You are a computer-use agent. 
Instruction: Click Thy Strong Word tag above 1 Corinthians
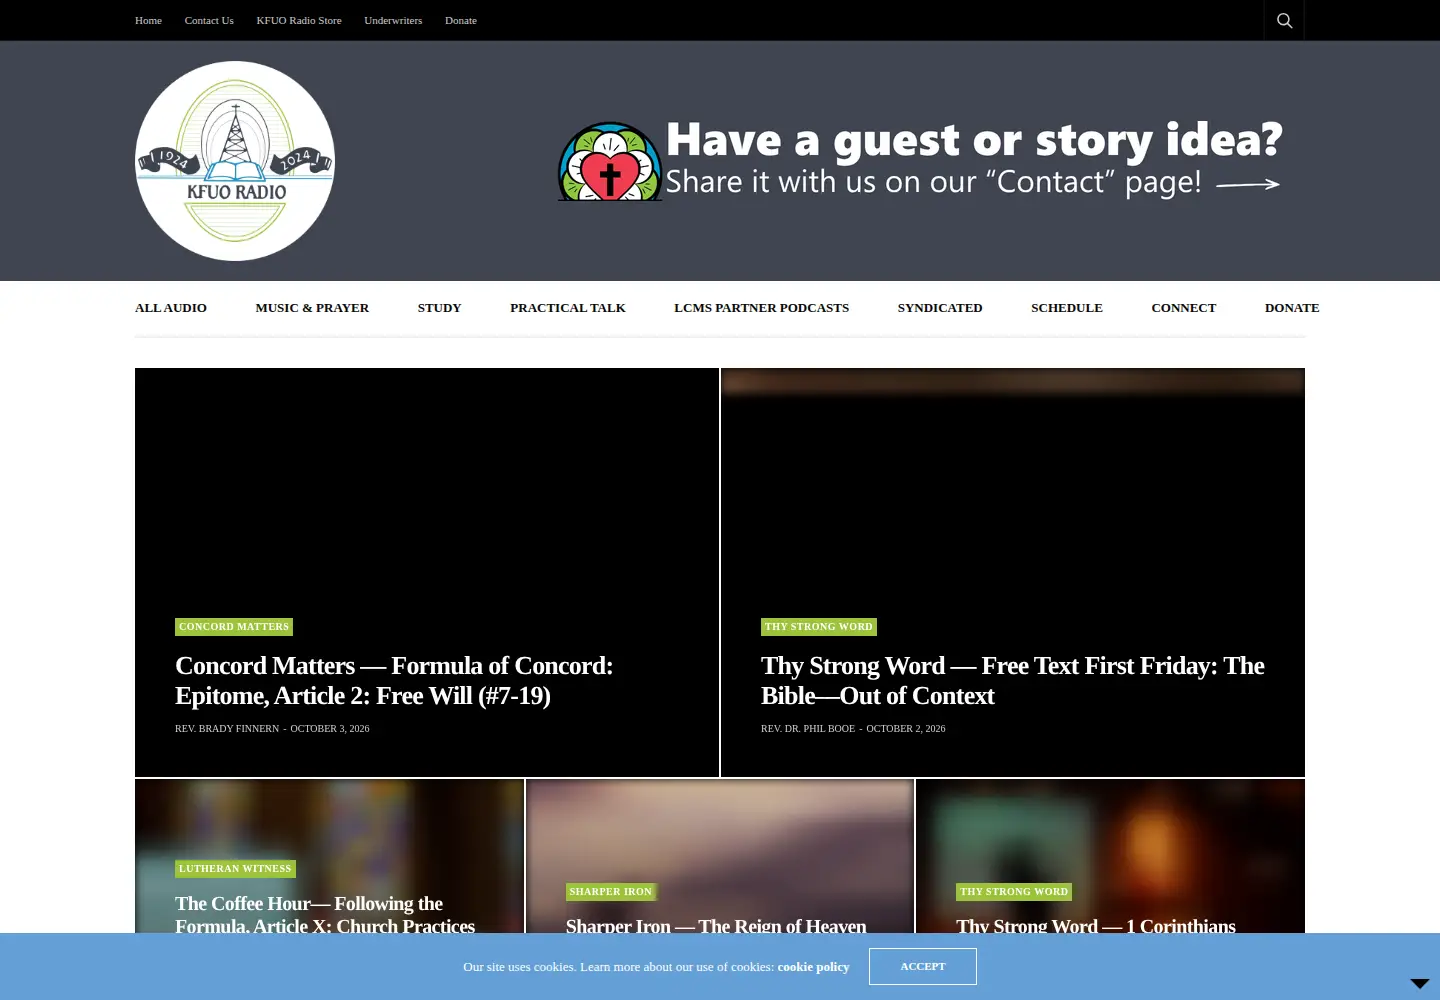click(x=1014, y=892)
